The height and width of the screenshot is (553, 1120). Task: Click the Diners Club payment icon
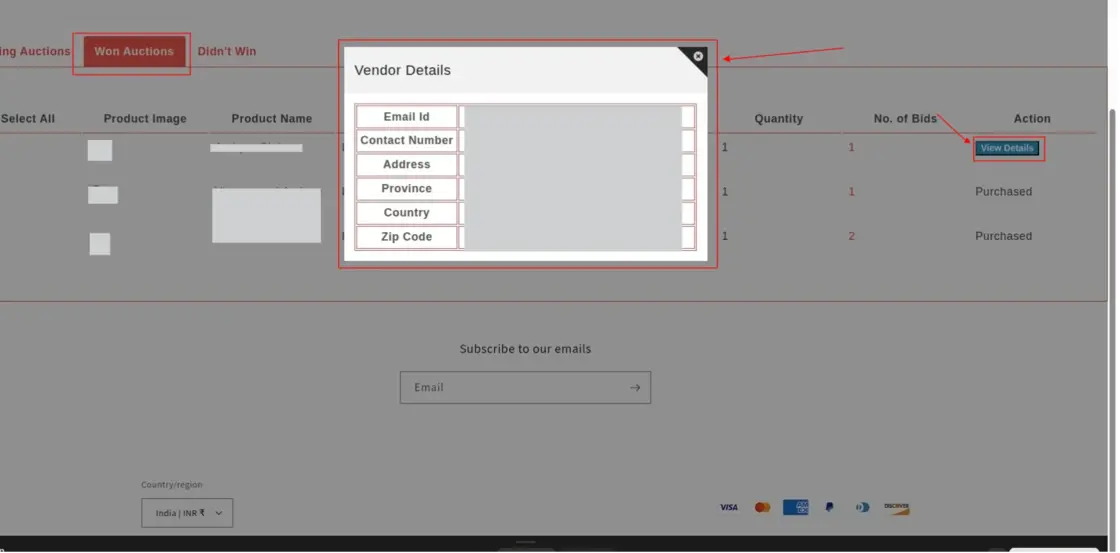[x=863, y=507]
